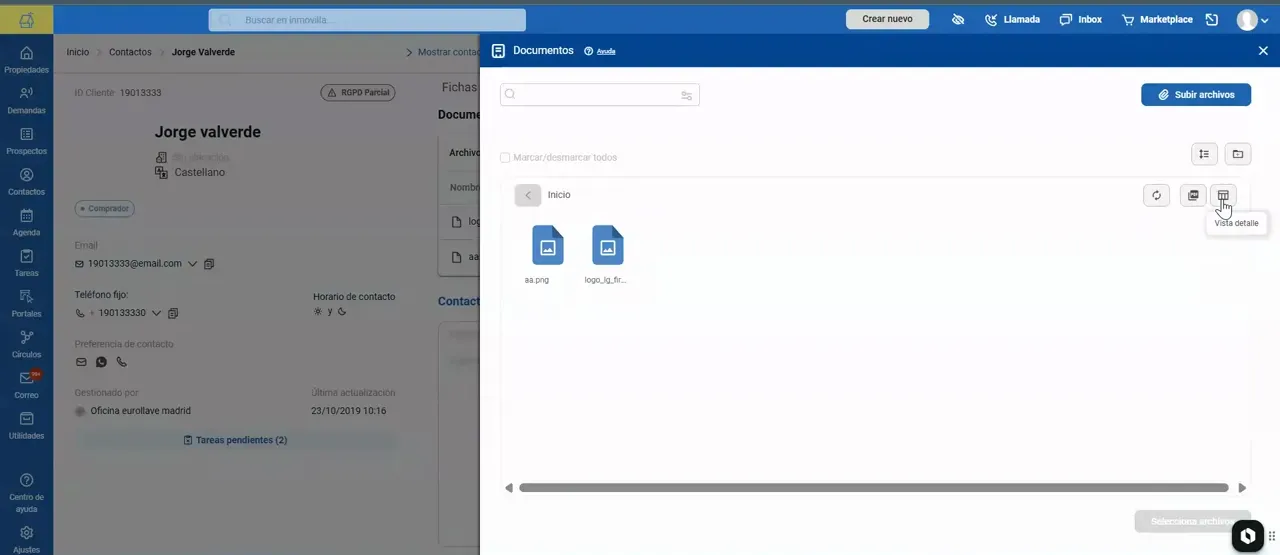This screenshot has width=1280, height=555.
Task: Open Ajustes settings in the sidebar
Action: click(x=26, y=539)
